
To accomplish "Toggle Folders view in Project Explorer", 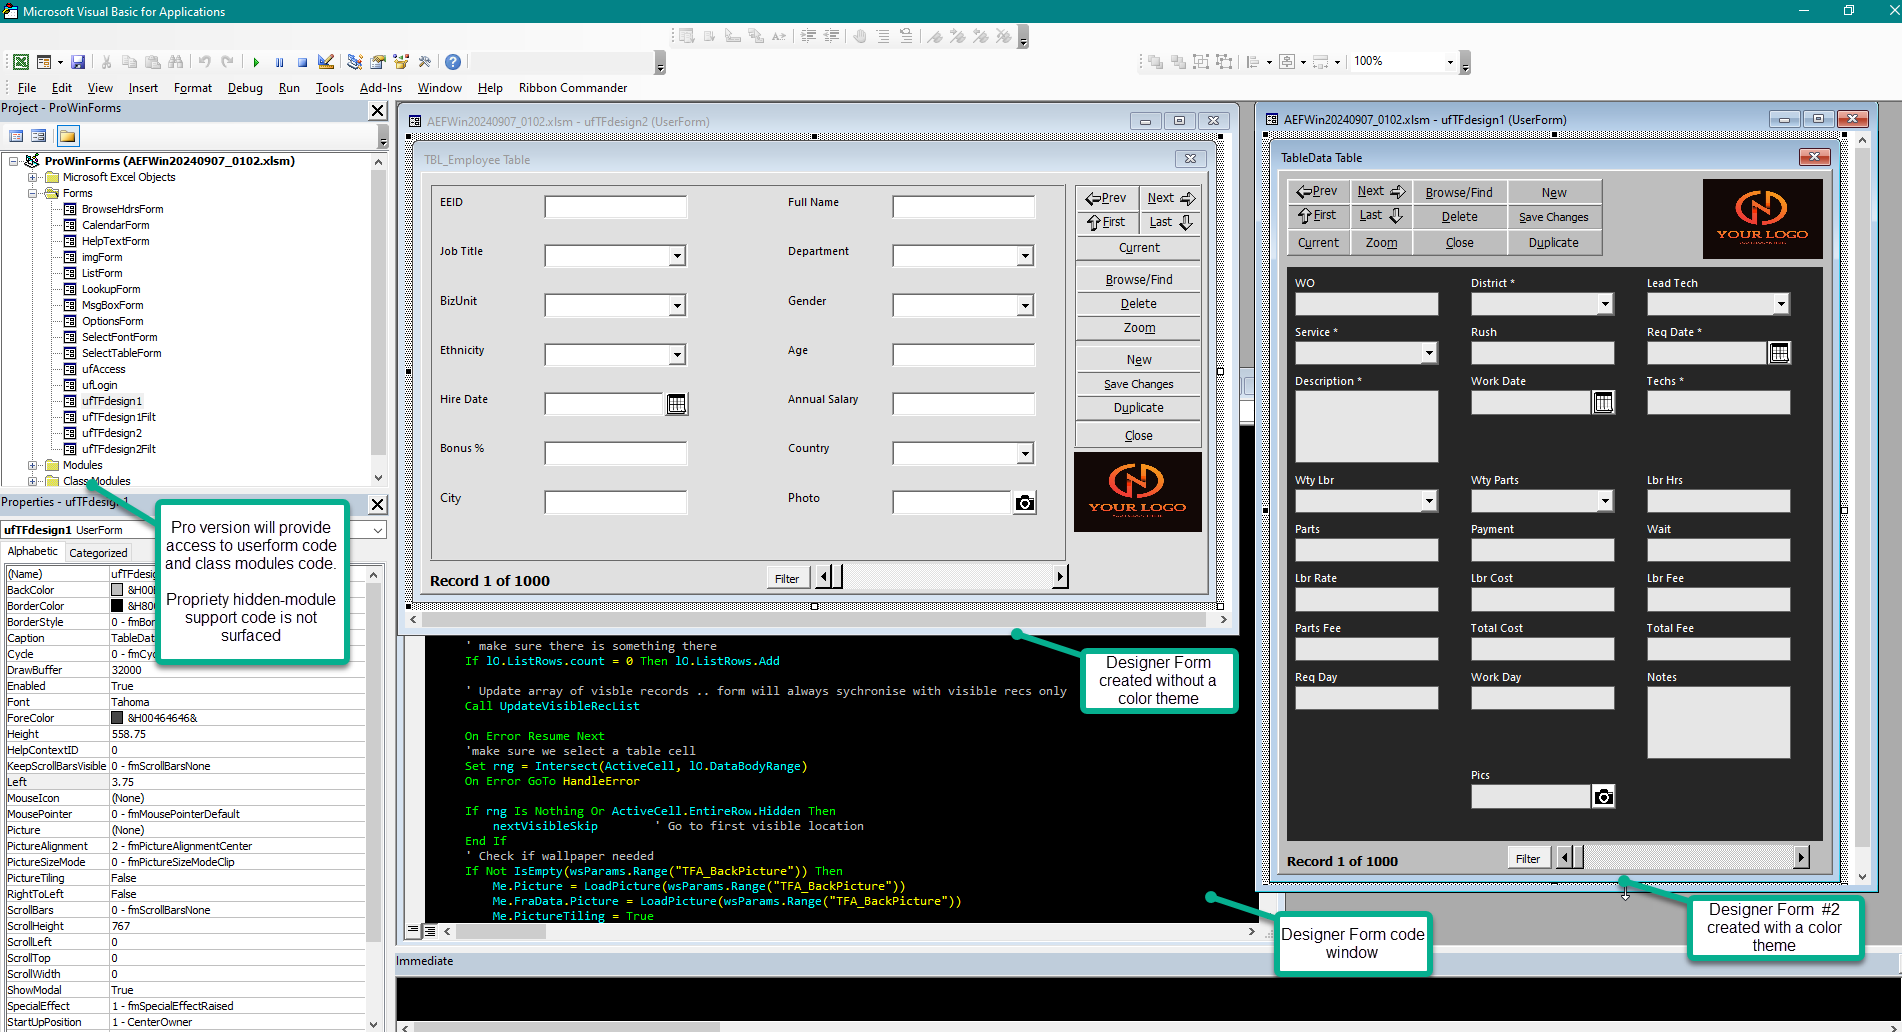I will coord(67,135).
